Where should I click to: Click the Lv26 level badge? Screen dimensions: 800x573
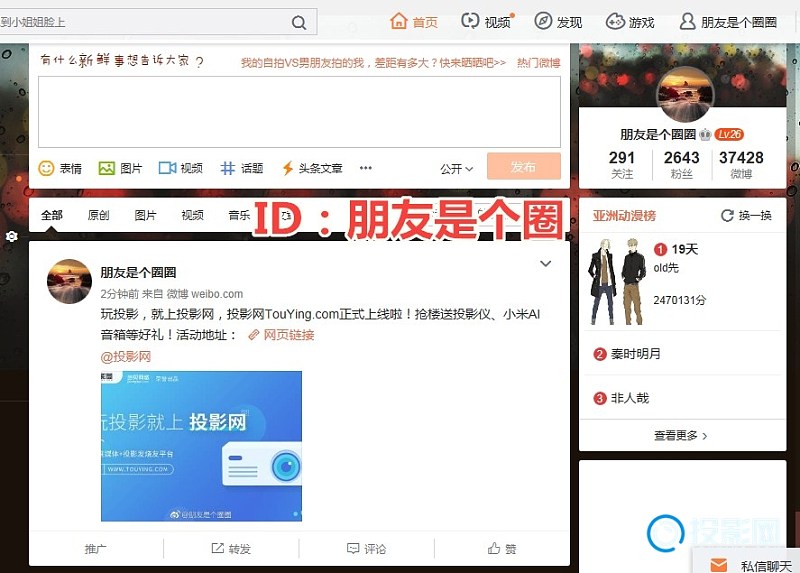point(729,135)
